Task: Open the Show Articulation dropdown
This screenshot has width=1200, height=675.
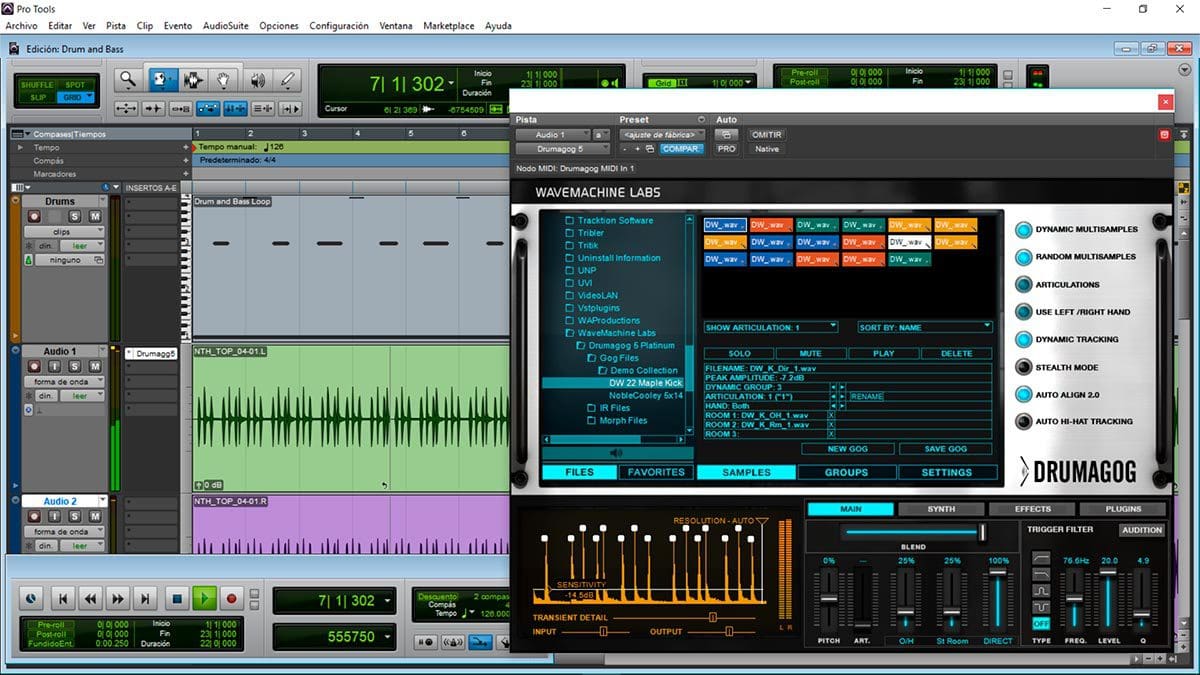Action: coord(771,327)
